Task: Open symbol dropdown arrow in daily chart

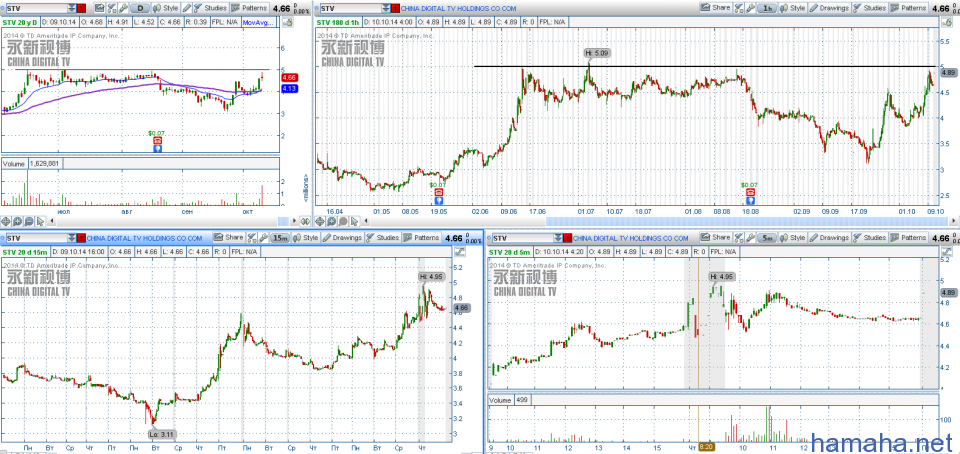Action: (x=72, y=8)
